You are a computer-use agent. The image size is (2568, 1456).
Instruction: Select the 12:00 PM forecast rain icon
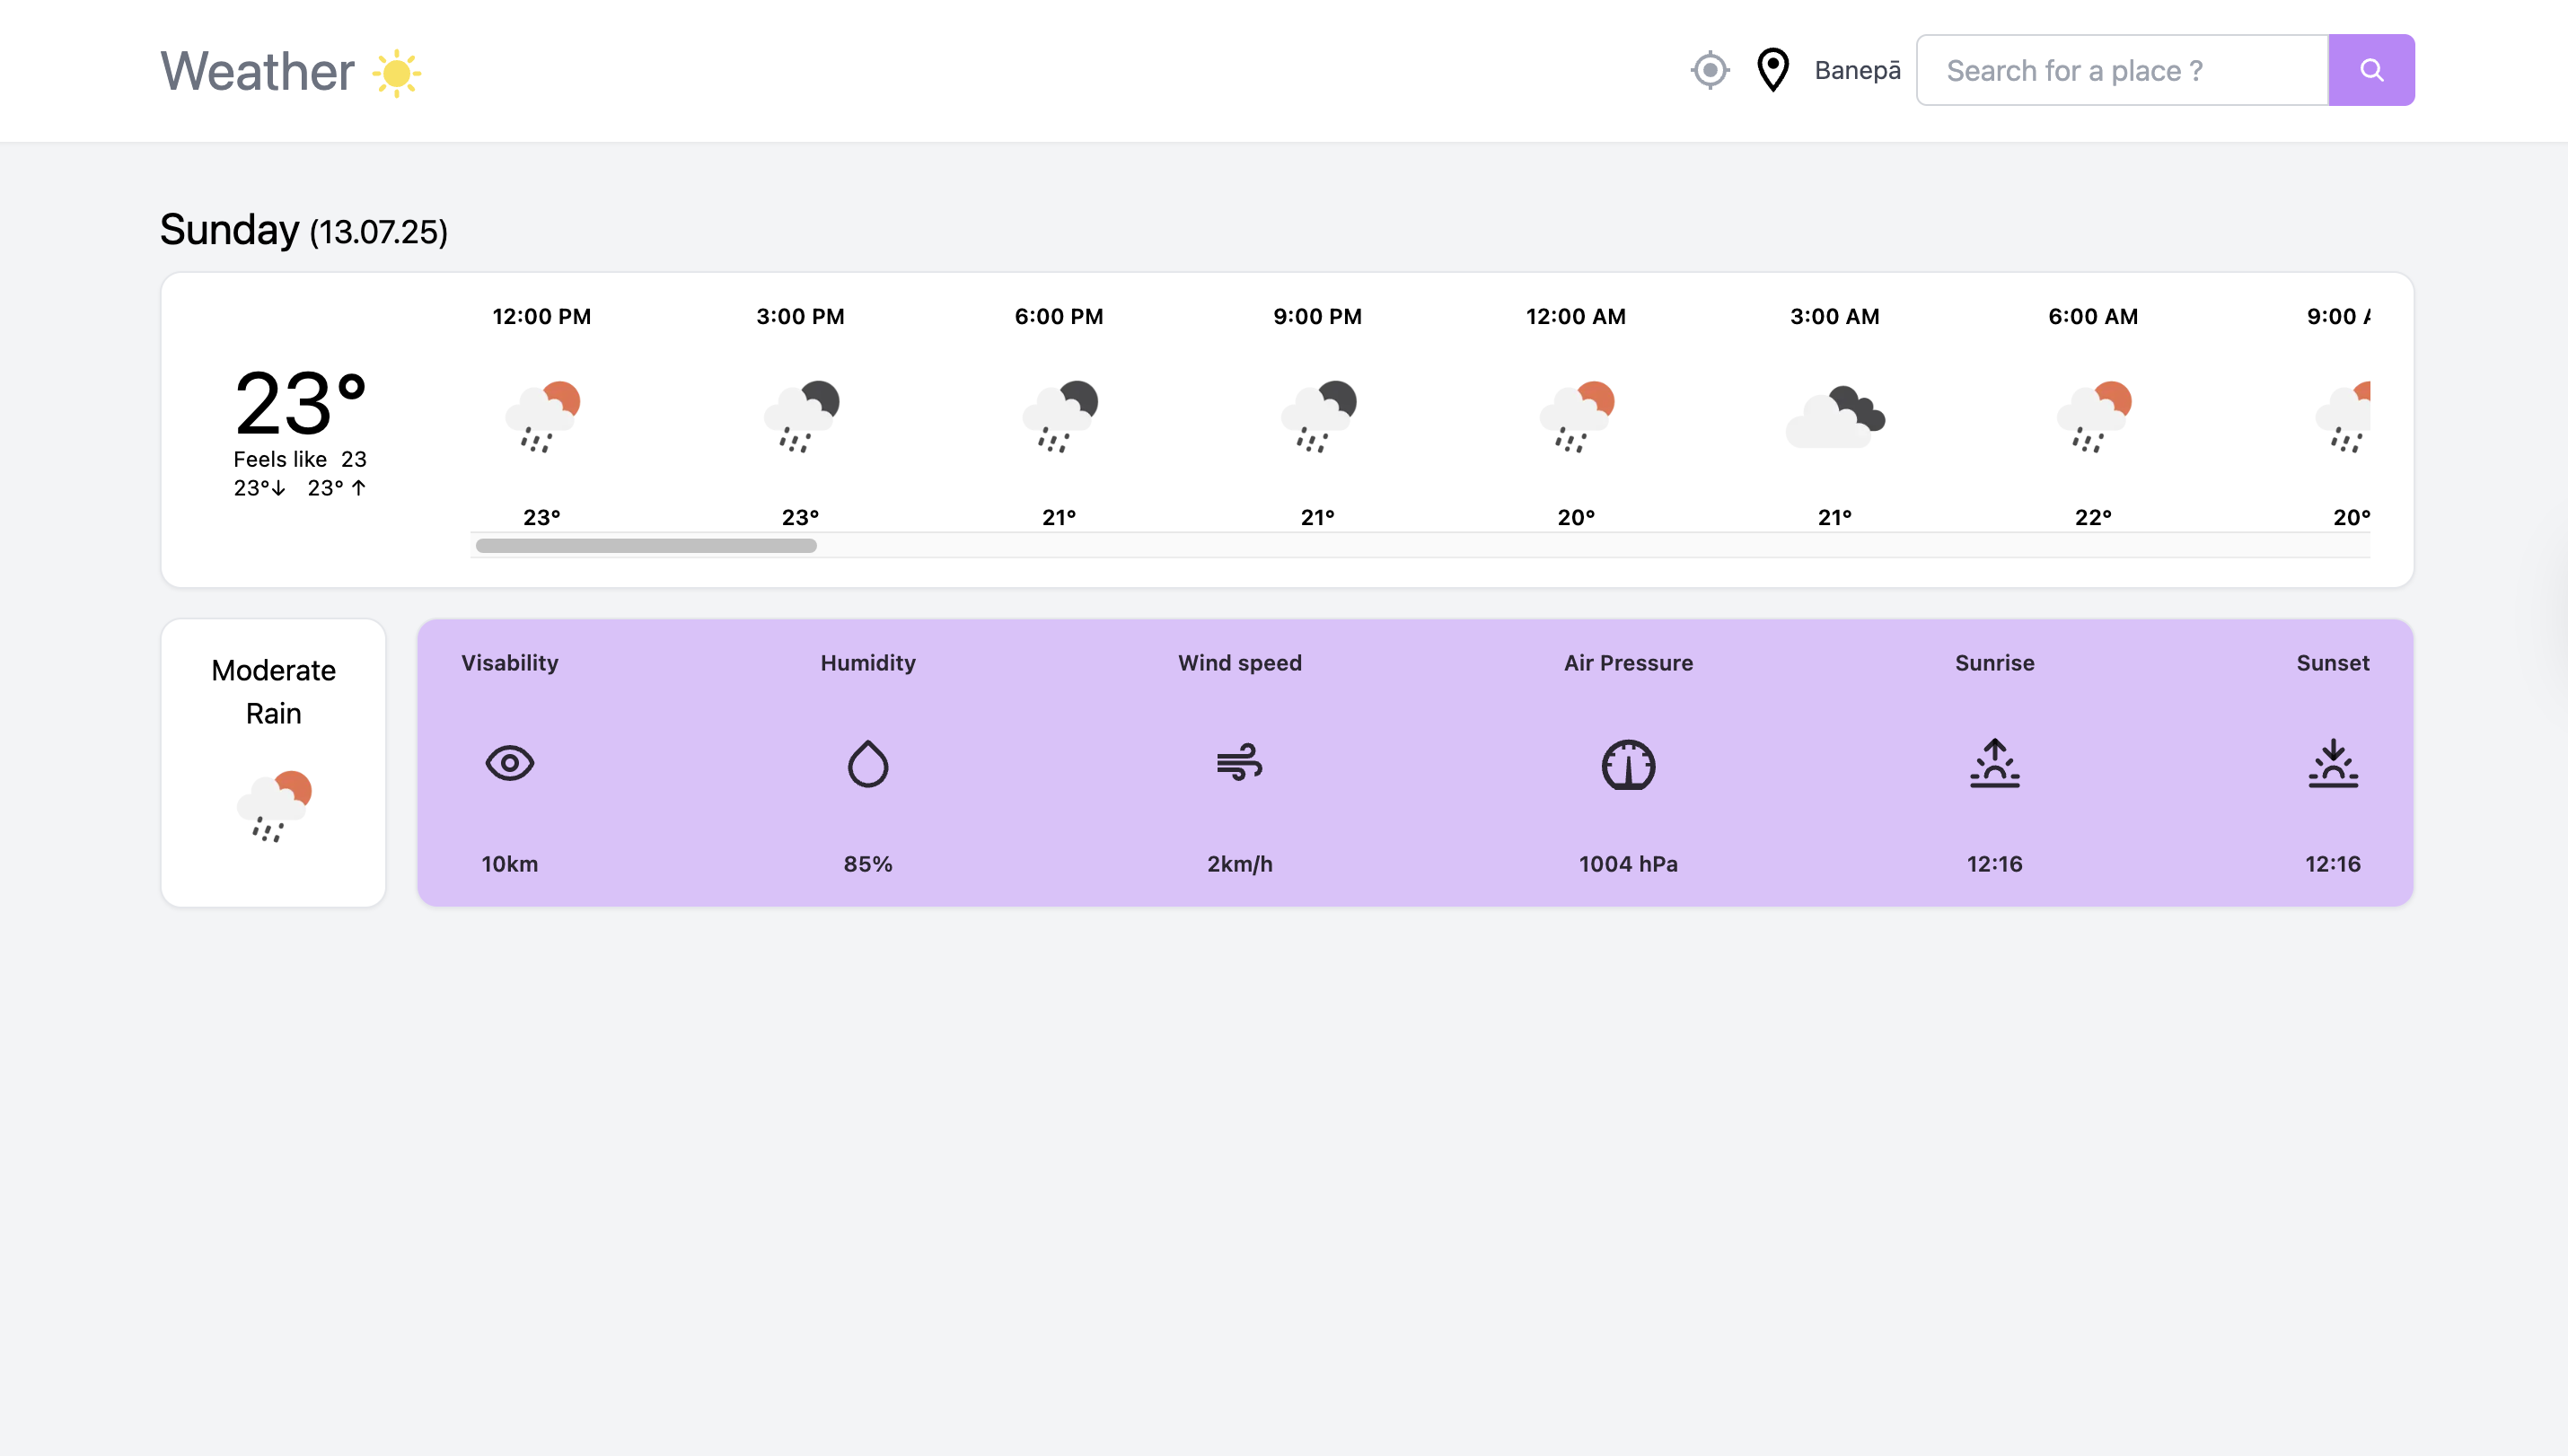tap(542, 415)
